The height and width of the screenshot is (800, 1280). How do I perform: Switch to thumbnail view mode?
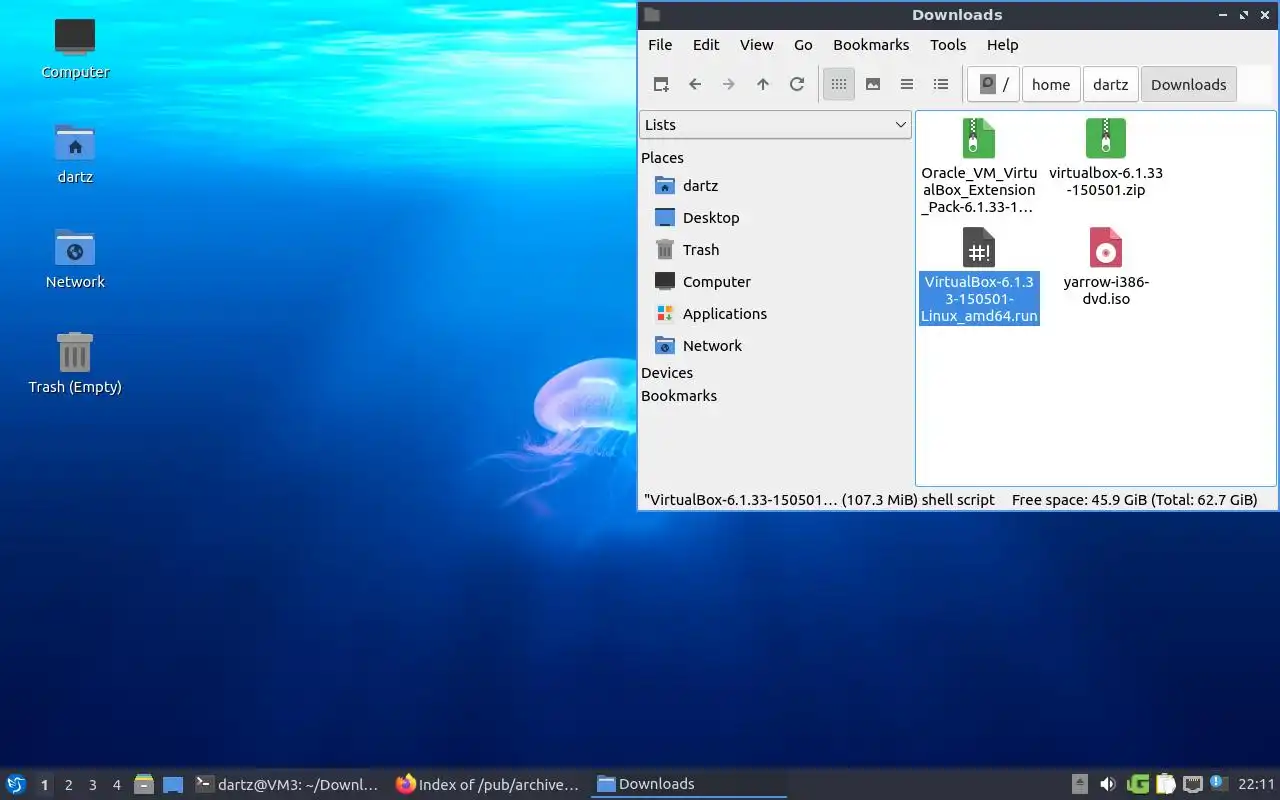pos(873,85)
